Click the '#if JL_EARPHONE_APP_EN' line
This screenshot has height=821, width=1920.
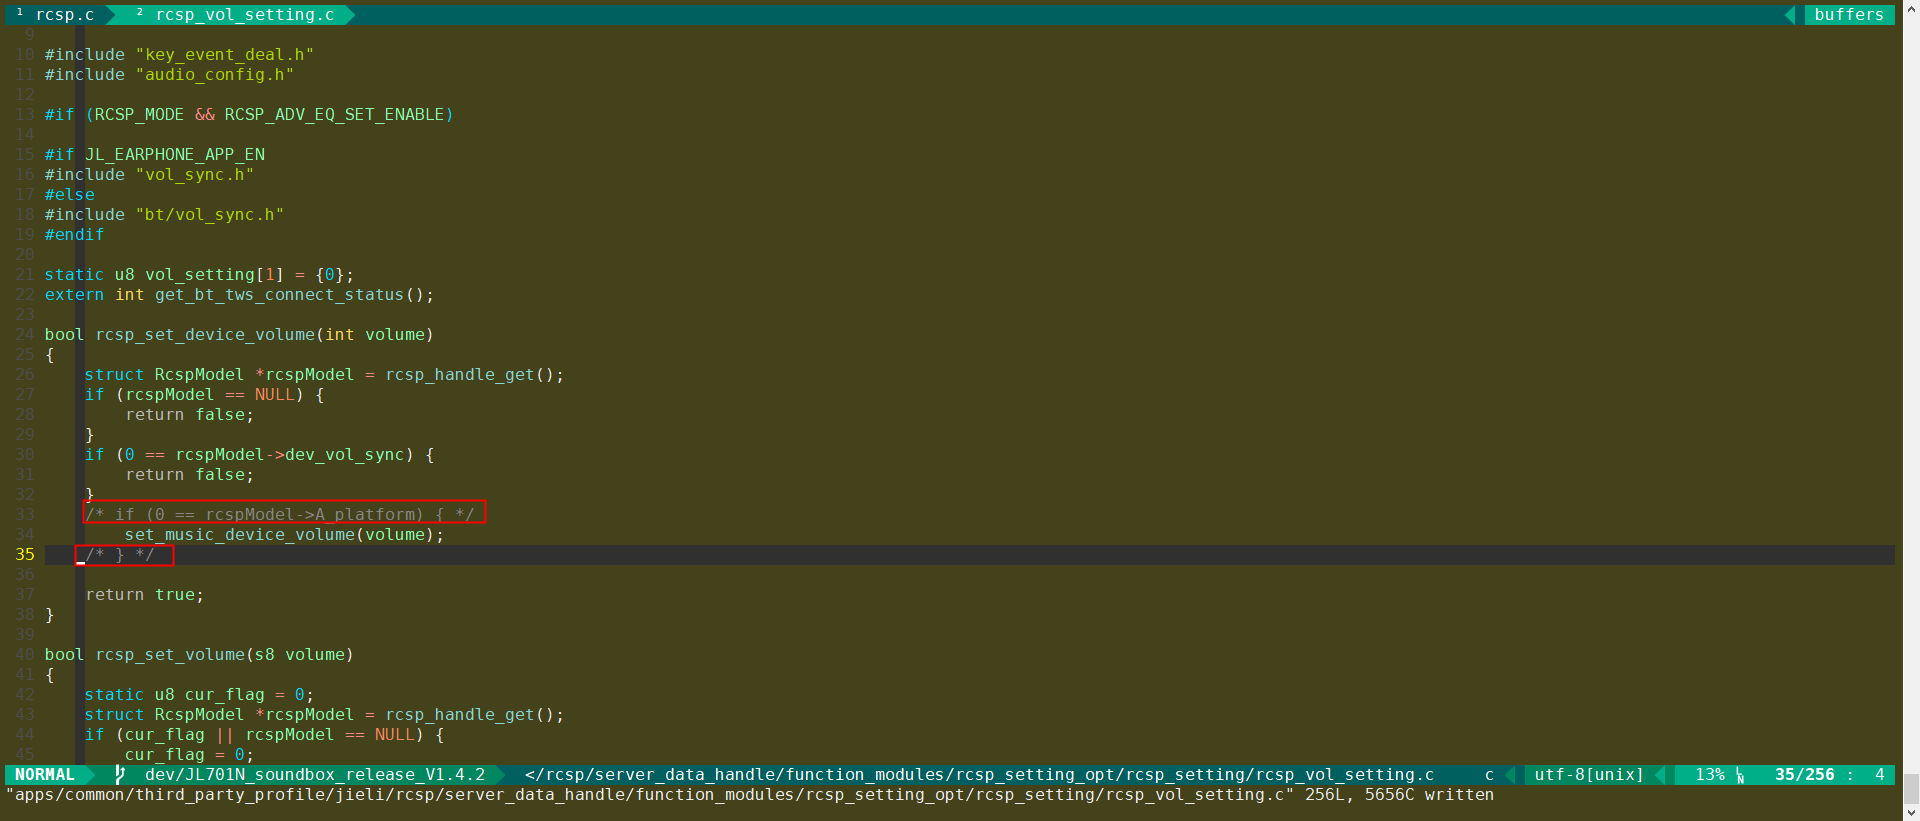coord(155,155)
